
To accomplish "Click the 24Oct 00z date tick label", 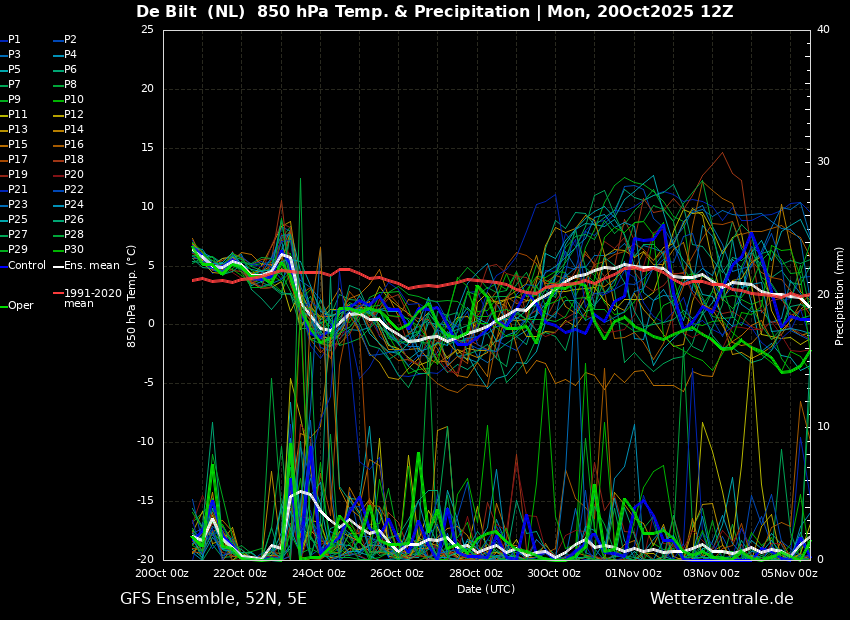I will point(320,573).
